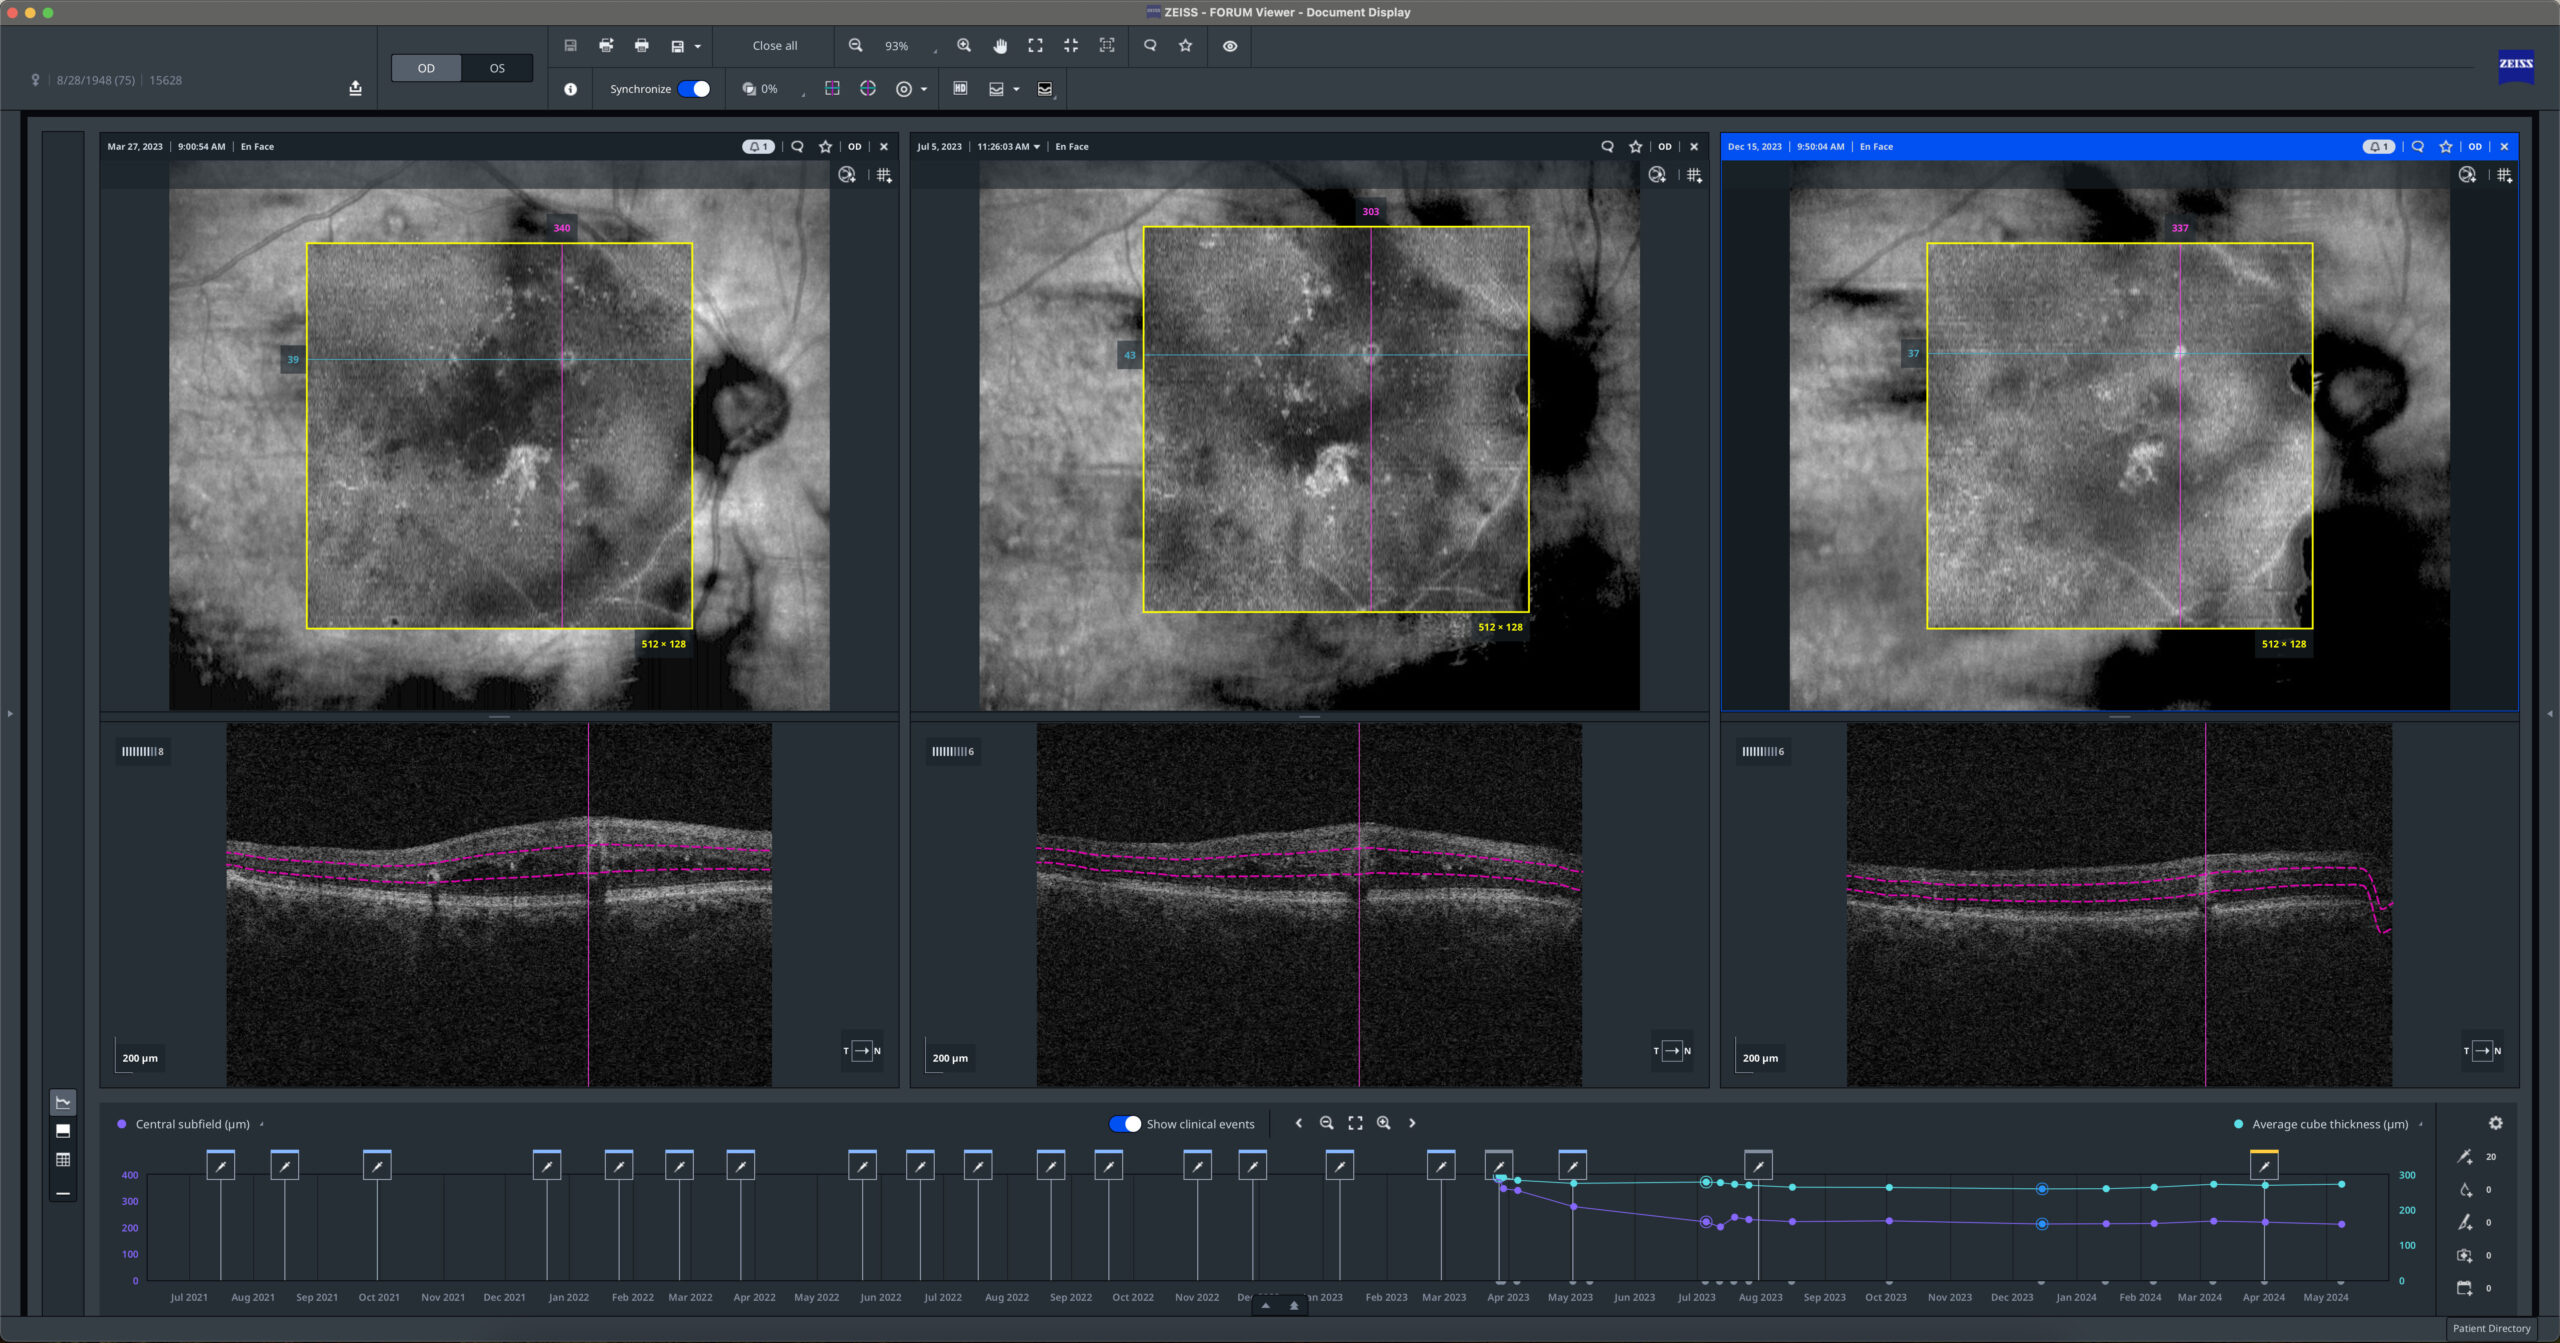Select the OD eye tab

426,68
